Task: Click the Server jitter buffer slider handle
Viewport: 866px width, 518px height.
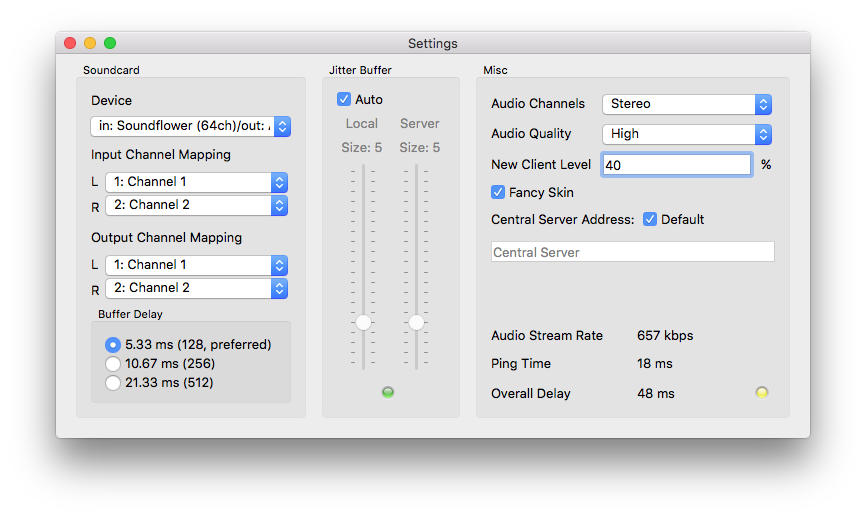Action: [x=416, y=322]
